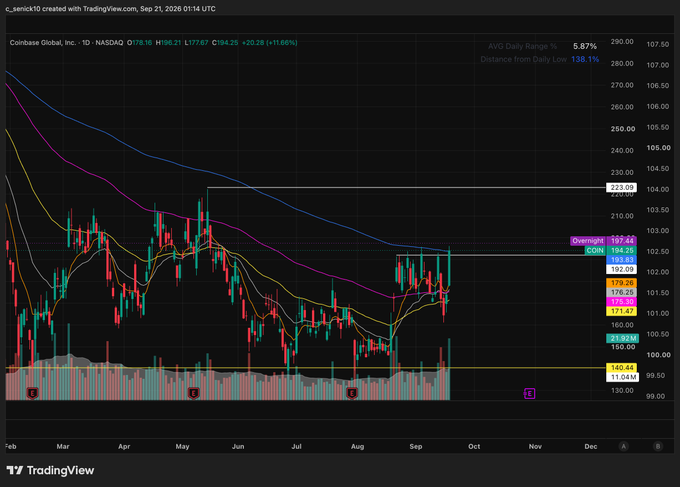Click the Oct label on the time axis
Image resolution: width=680 pixels, height=487 pixels.
[474, 446]
